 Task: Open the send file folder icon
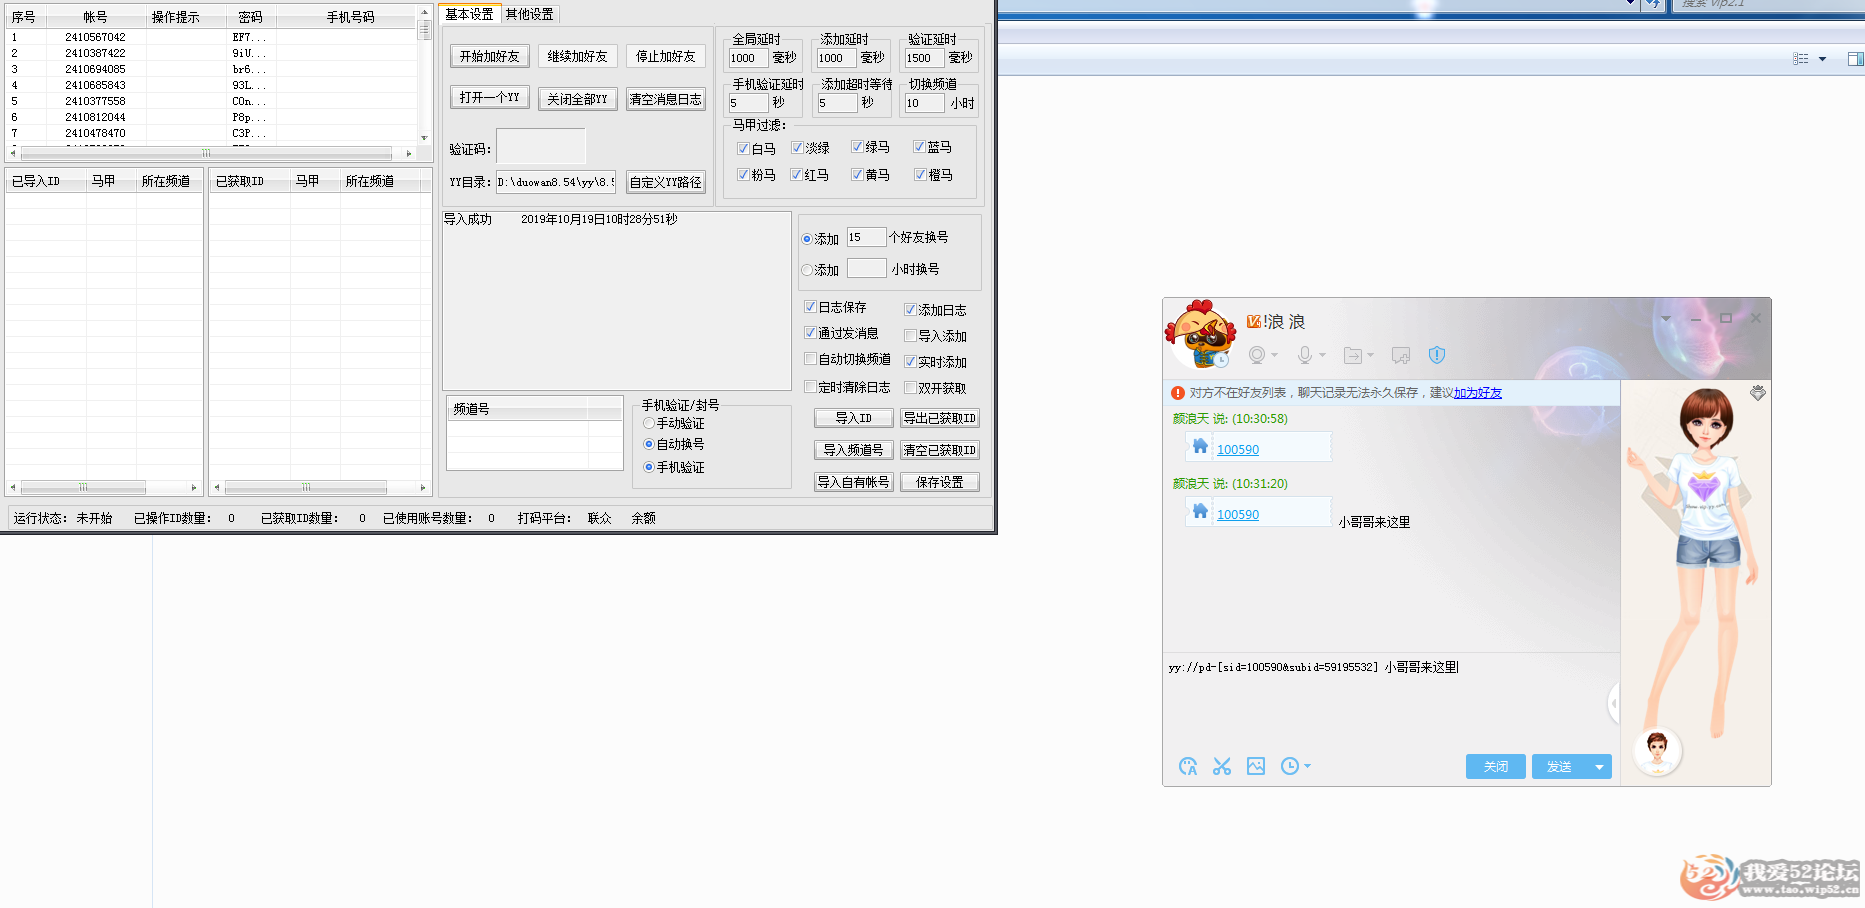[1353, 355]
